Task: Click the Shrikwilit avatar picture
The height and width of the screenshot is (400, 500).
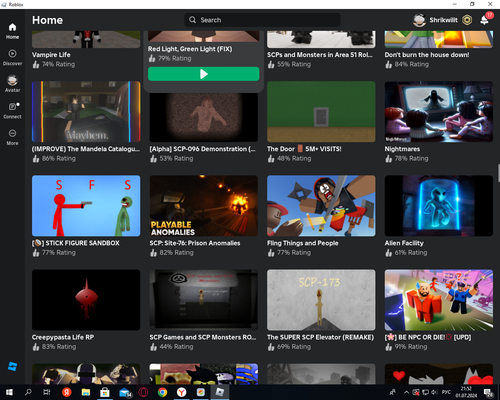Action: tap(419, 20)
